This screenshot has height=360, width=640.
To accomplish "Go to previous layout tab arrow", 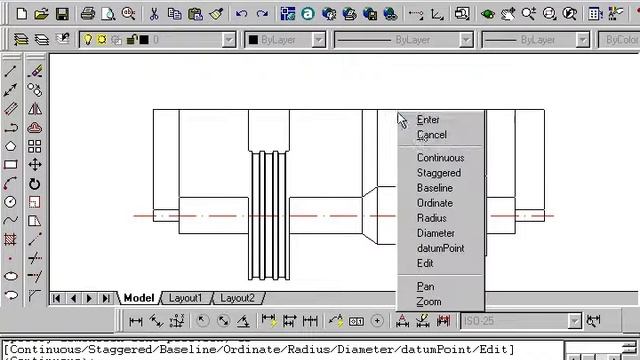I will click(x=73, y=298).
